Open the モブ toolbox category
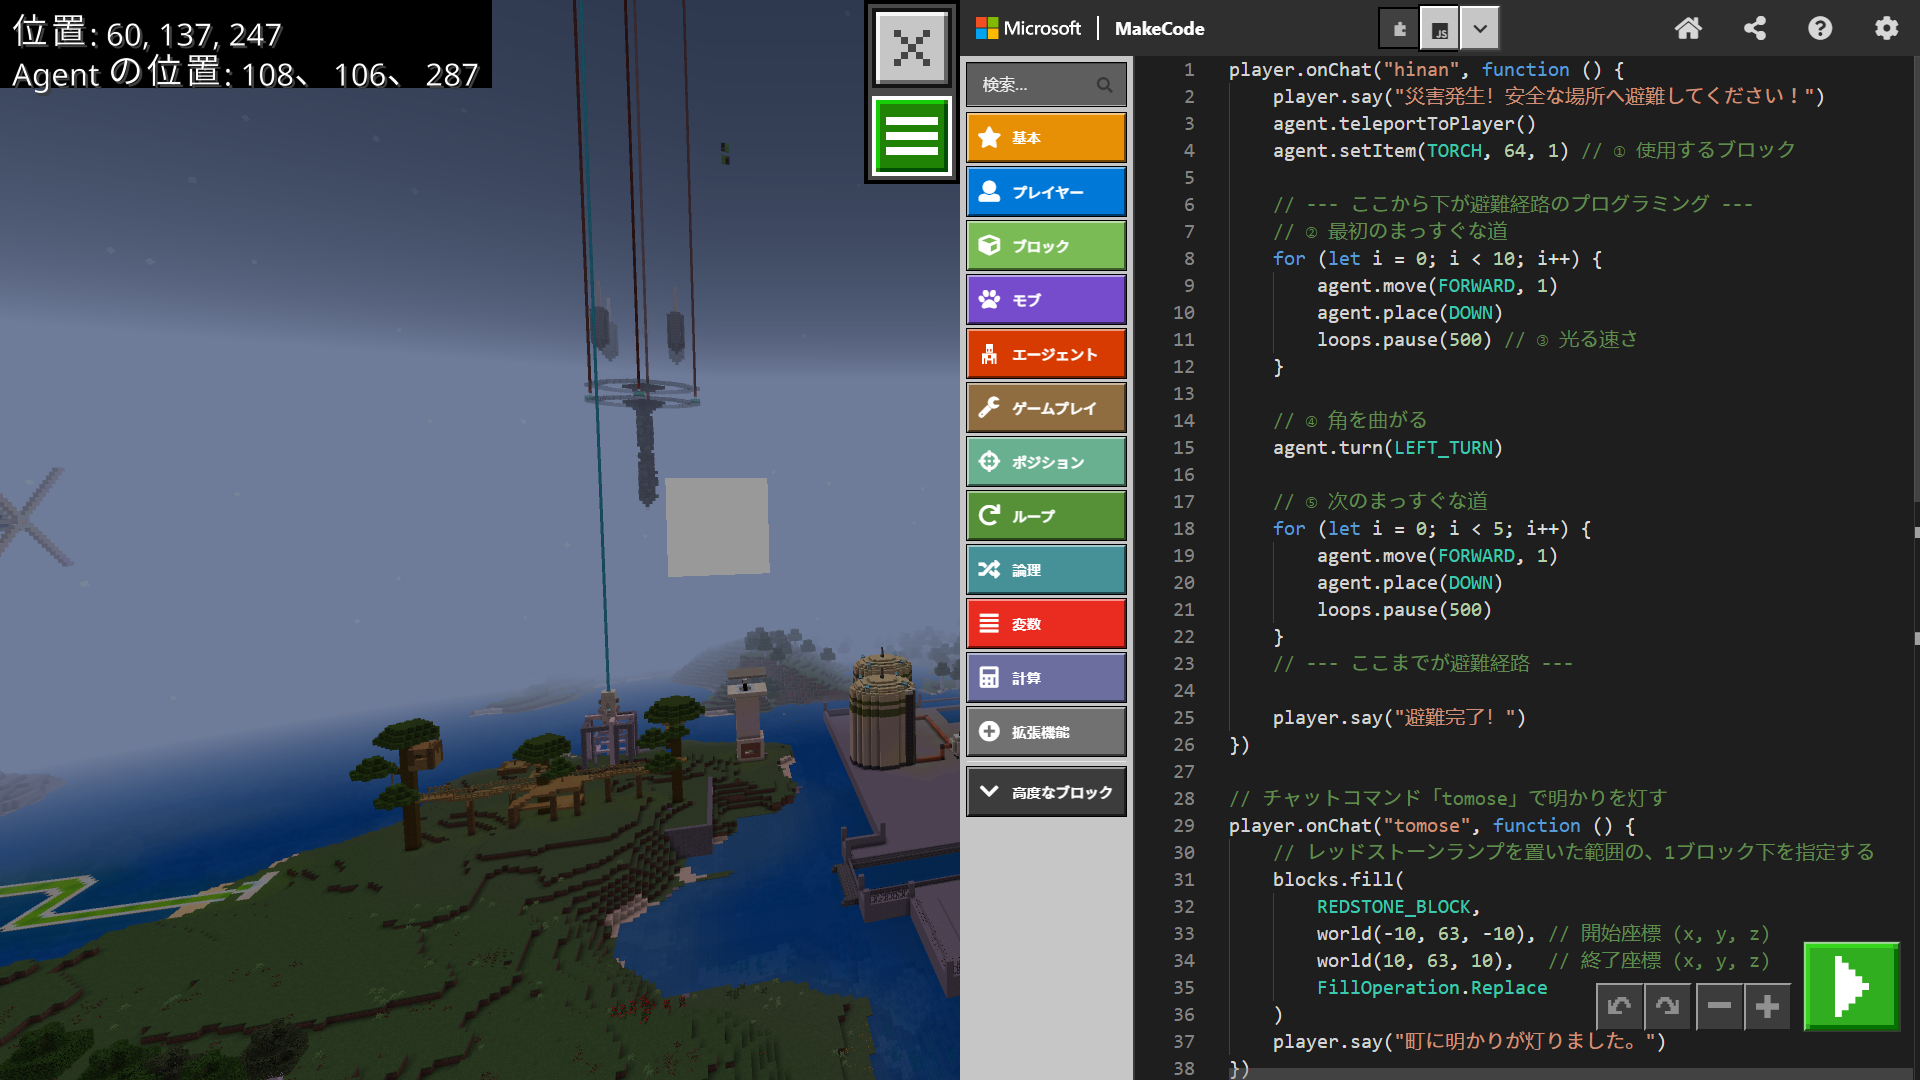 (1046, 300)
